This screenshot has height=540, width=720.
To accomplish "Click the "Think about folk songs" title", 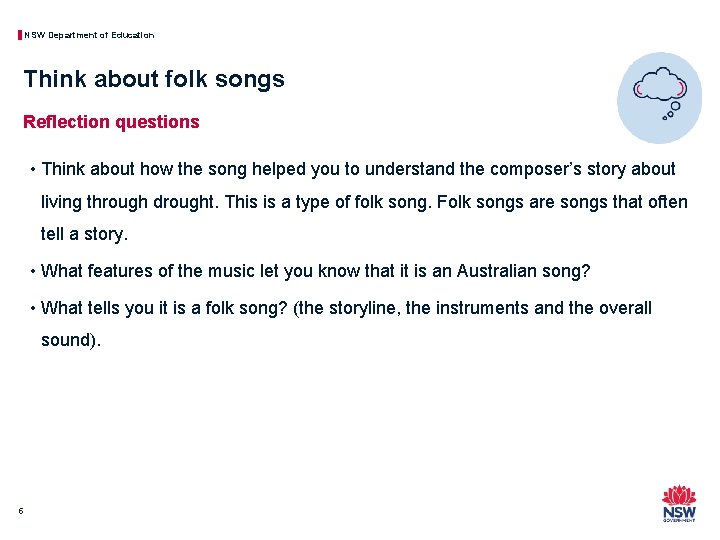I will coord(154,79).
